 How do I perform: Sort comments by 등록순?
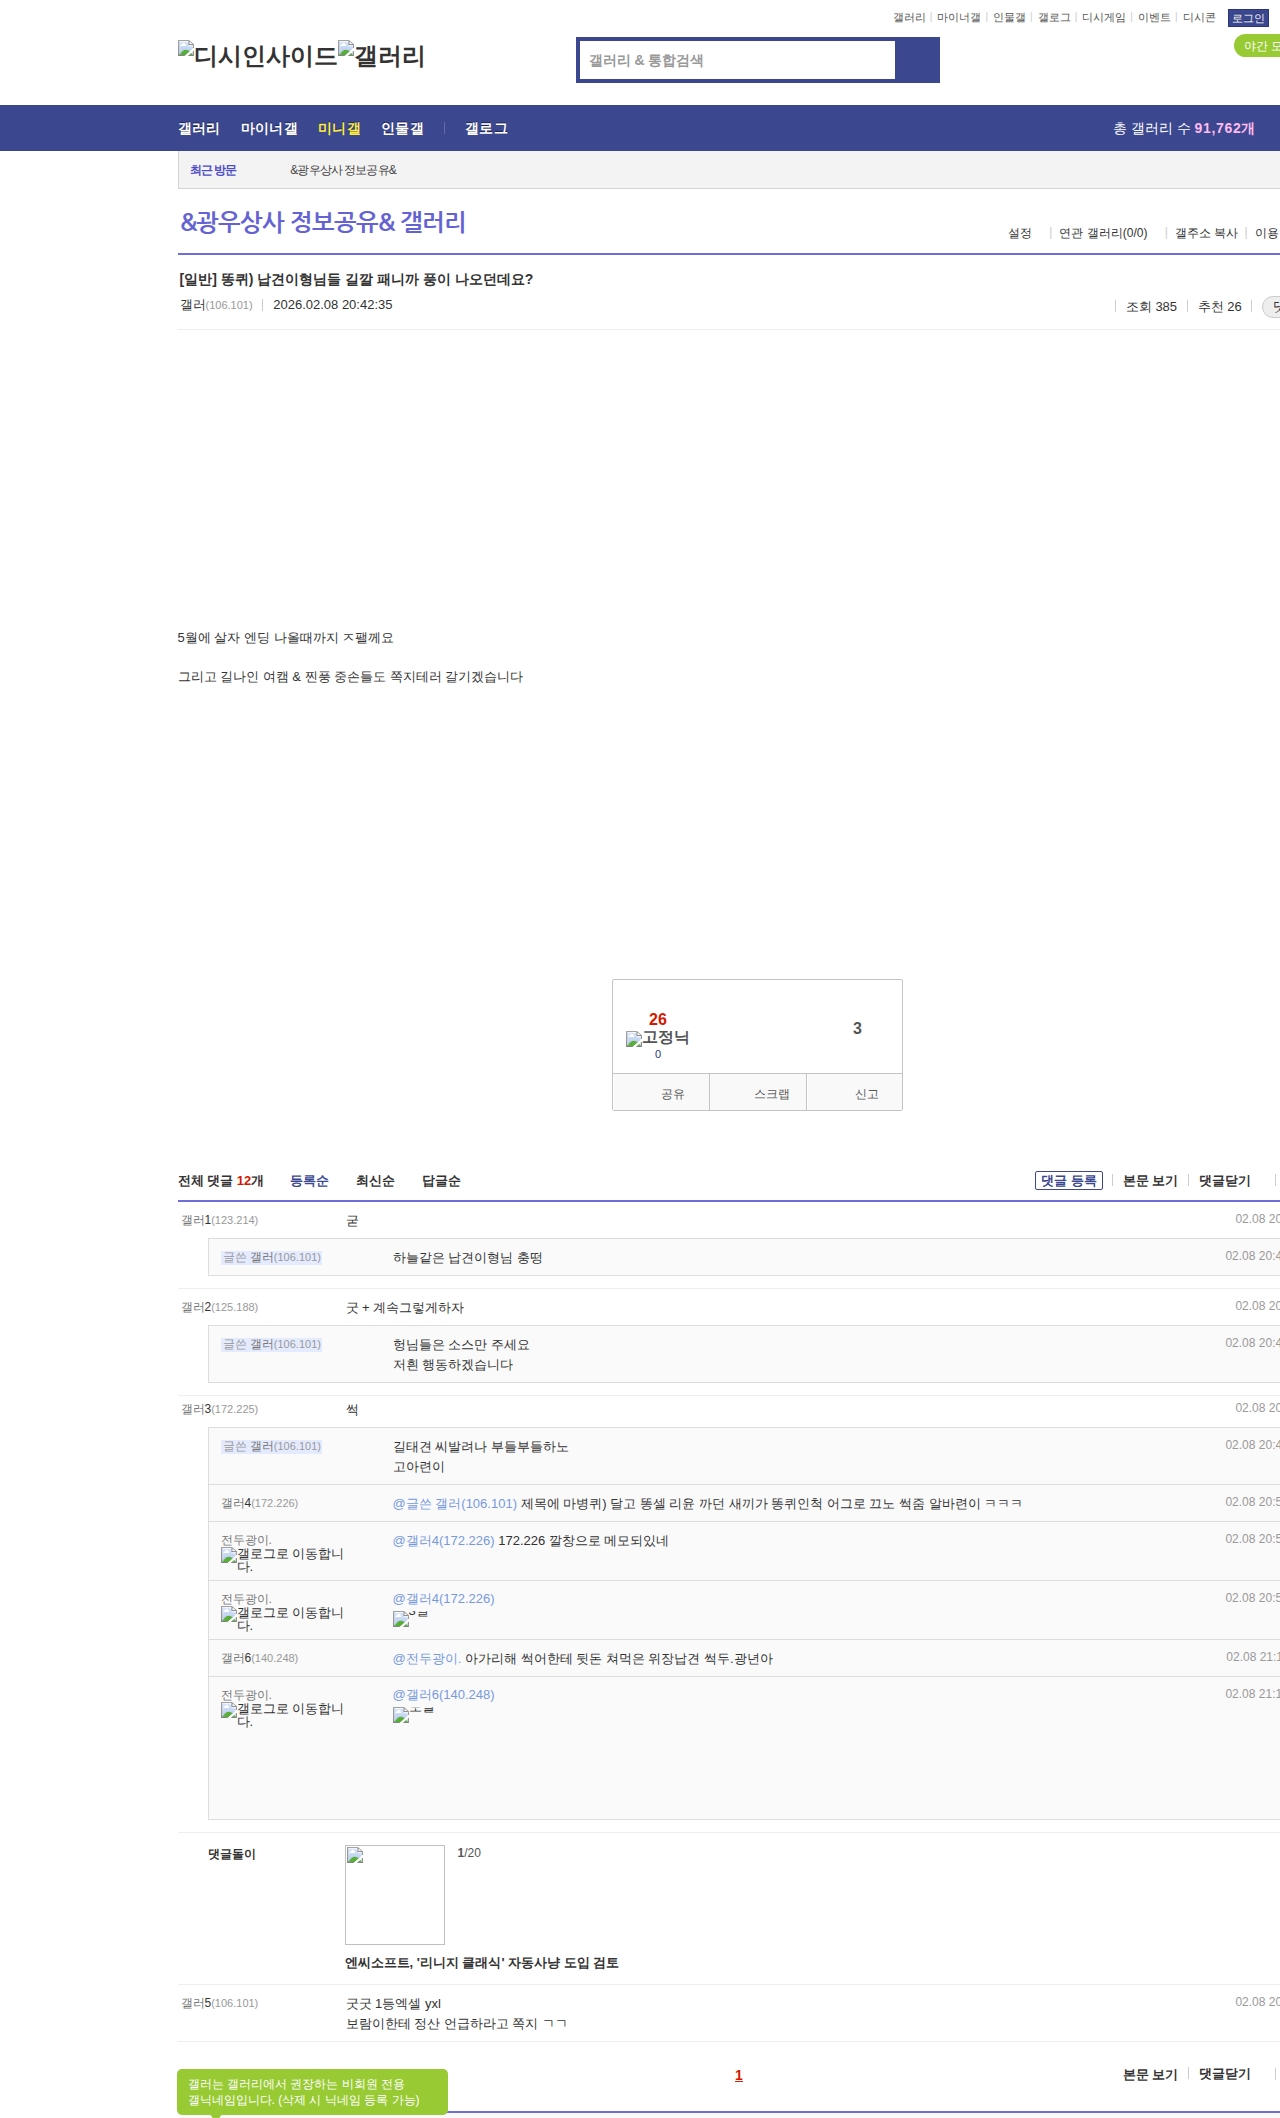(309, 1181)
